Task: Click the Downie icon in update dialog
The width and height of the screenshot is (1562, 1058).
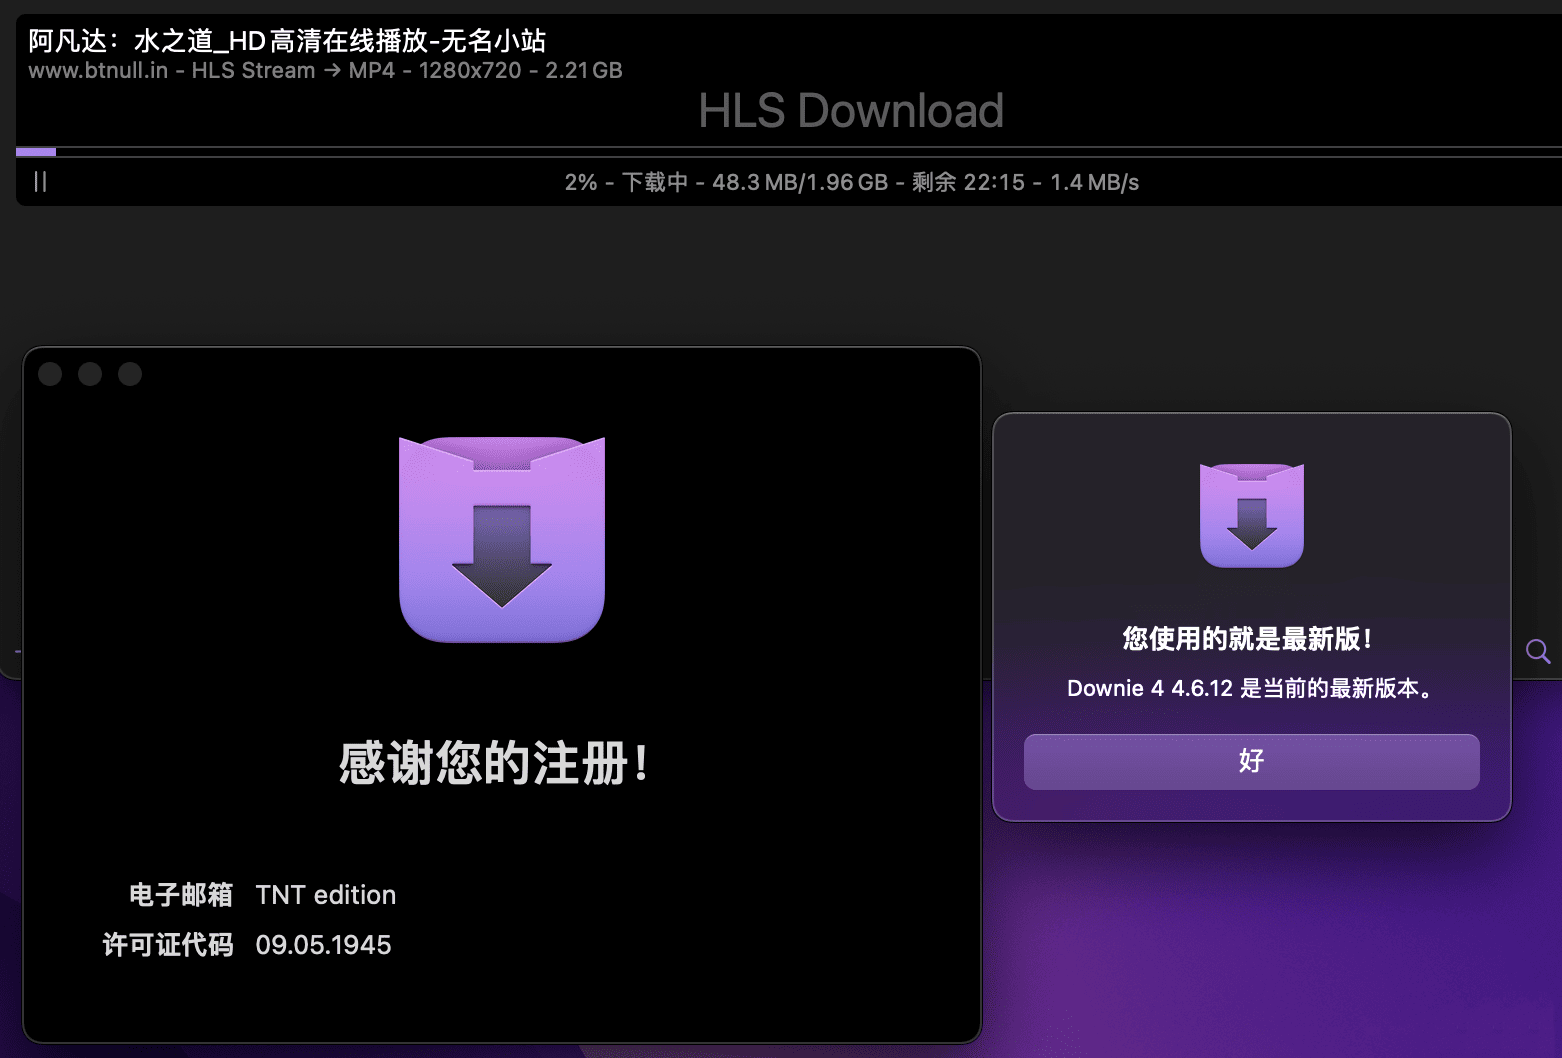Action: click(1251, 515)
